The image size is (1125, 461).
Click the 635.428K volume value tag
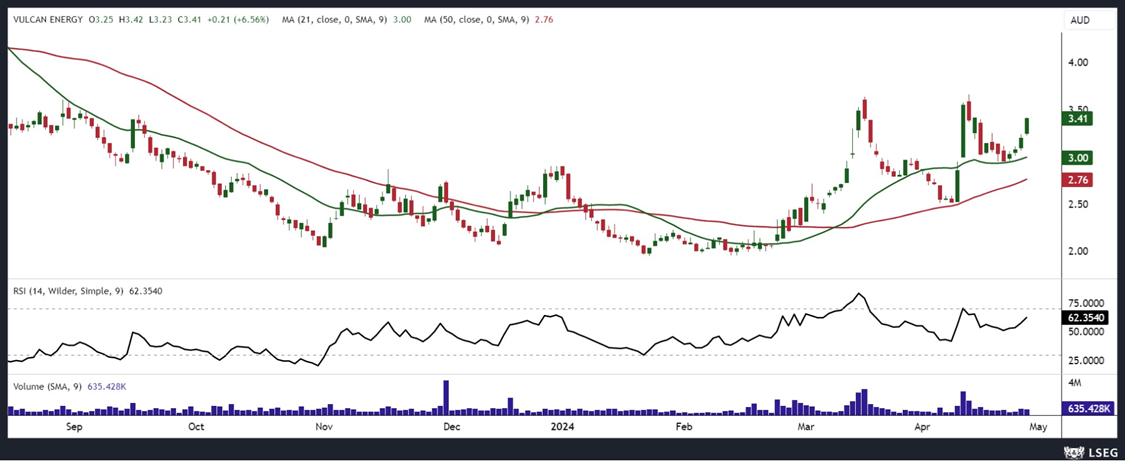click(1087, 409)
